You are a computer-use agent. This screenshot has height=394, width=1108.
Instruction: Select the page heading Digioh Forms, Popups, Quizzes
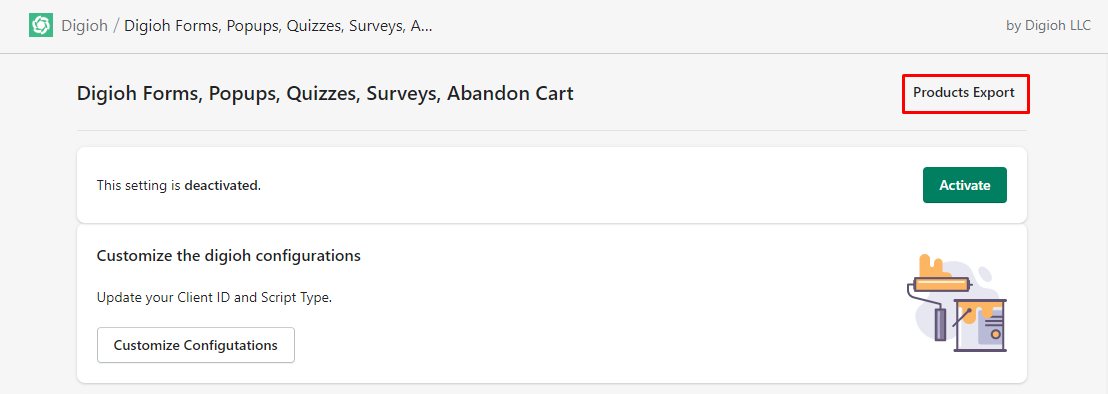click(x=325, y=93)
